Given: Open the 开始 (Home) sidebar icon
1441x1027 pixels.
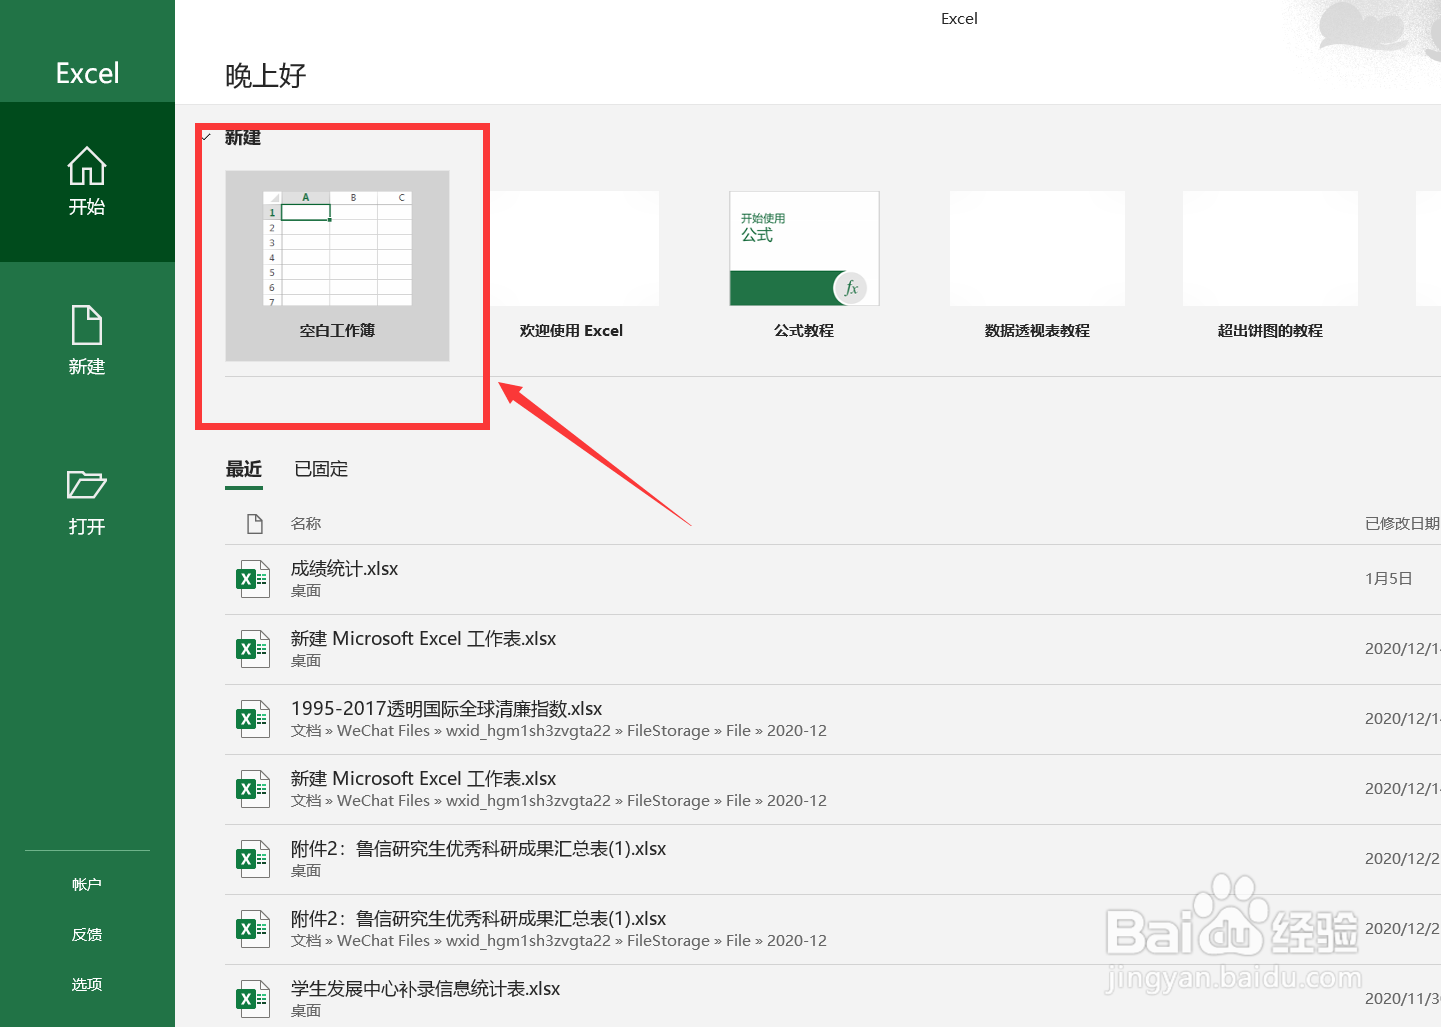Looking at the screenshot, I should (87, 182).
